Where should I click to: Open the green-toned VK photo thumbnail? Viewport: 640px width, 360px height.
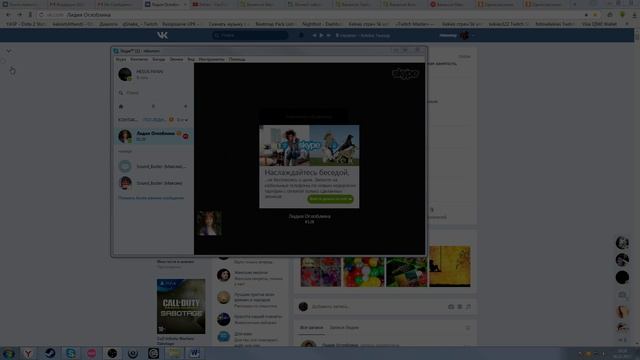tap(407, 272)
